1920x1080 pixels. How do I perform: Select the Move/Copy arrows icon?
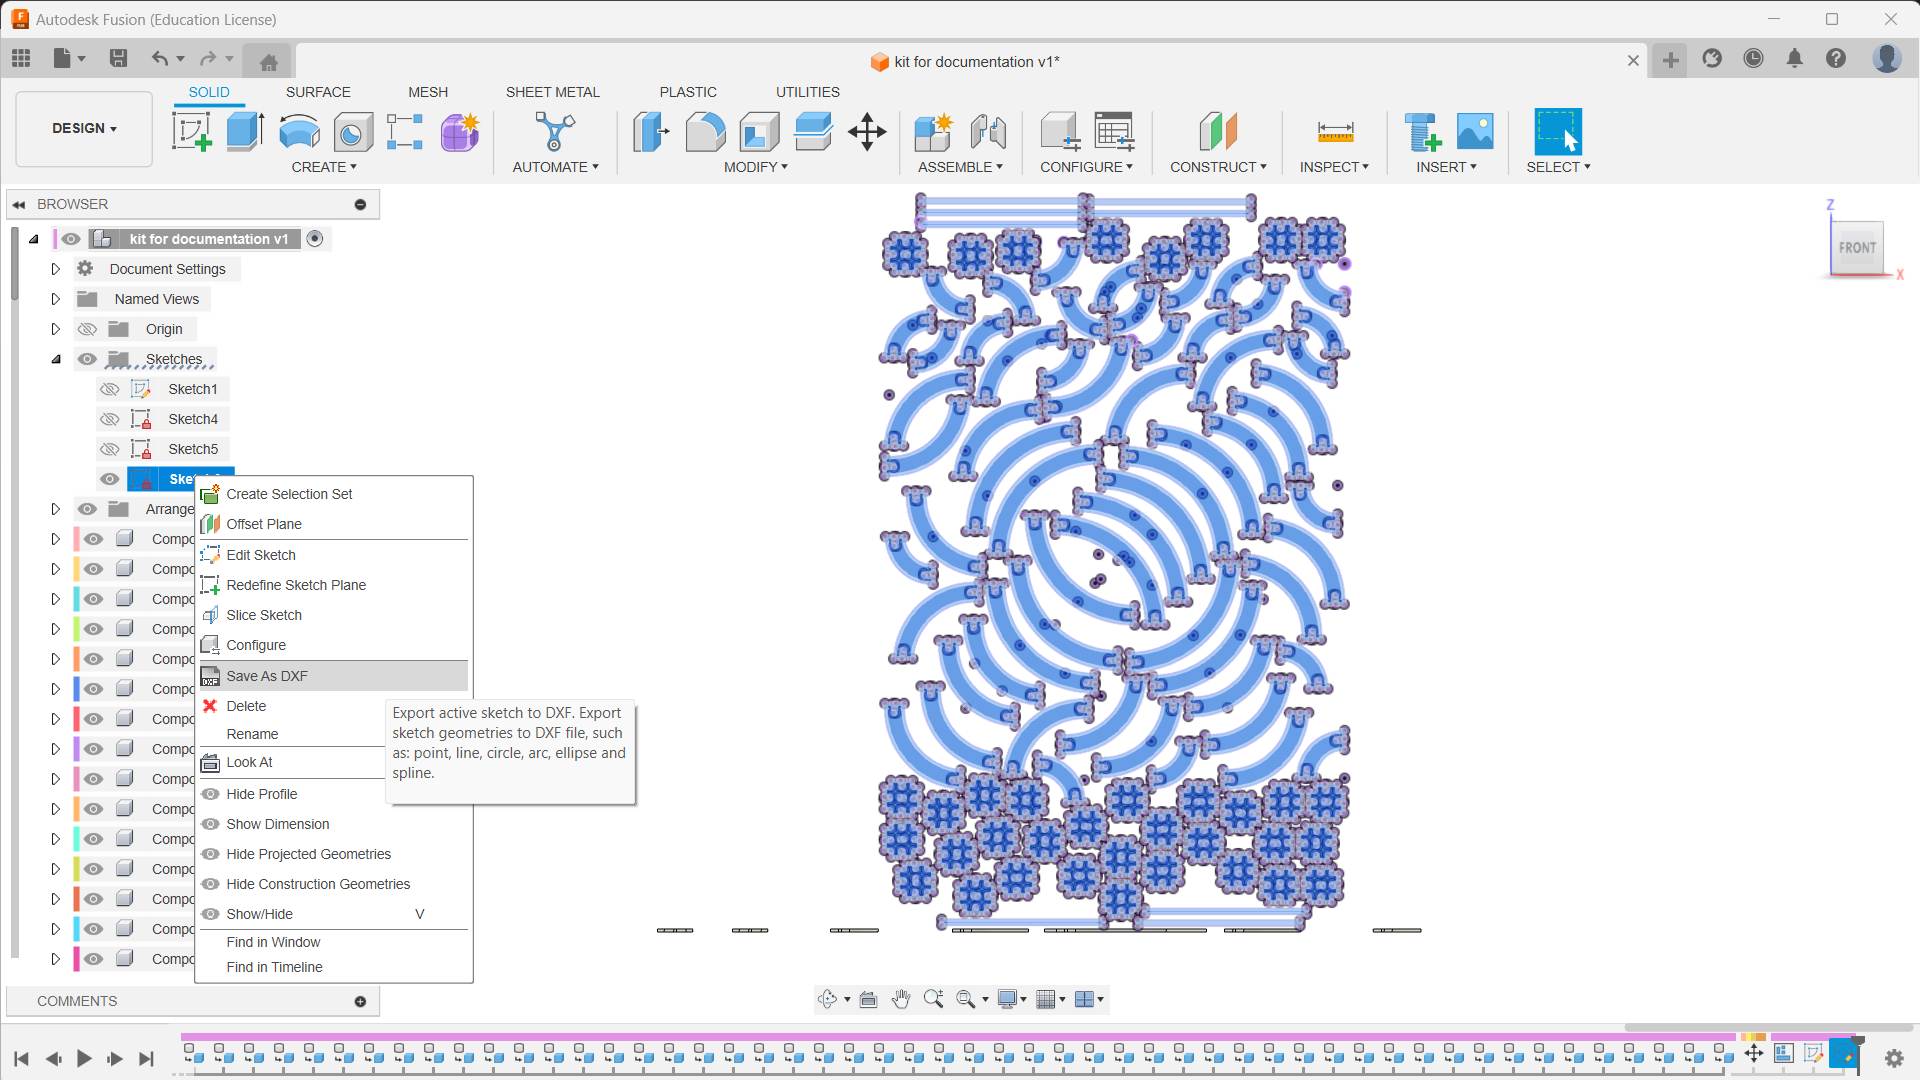(x=867, y=131)
